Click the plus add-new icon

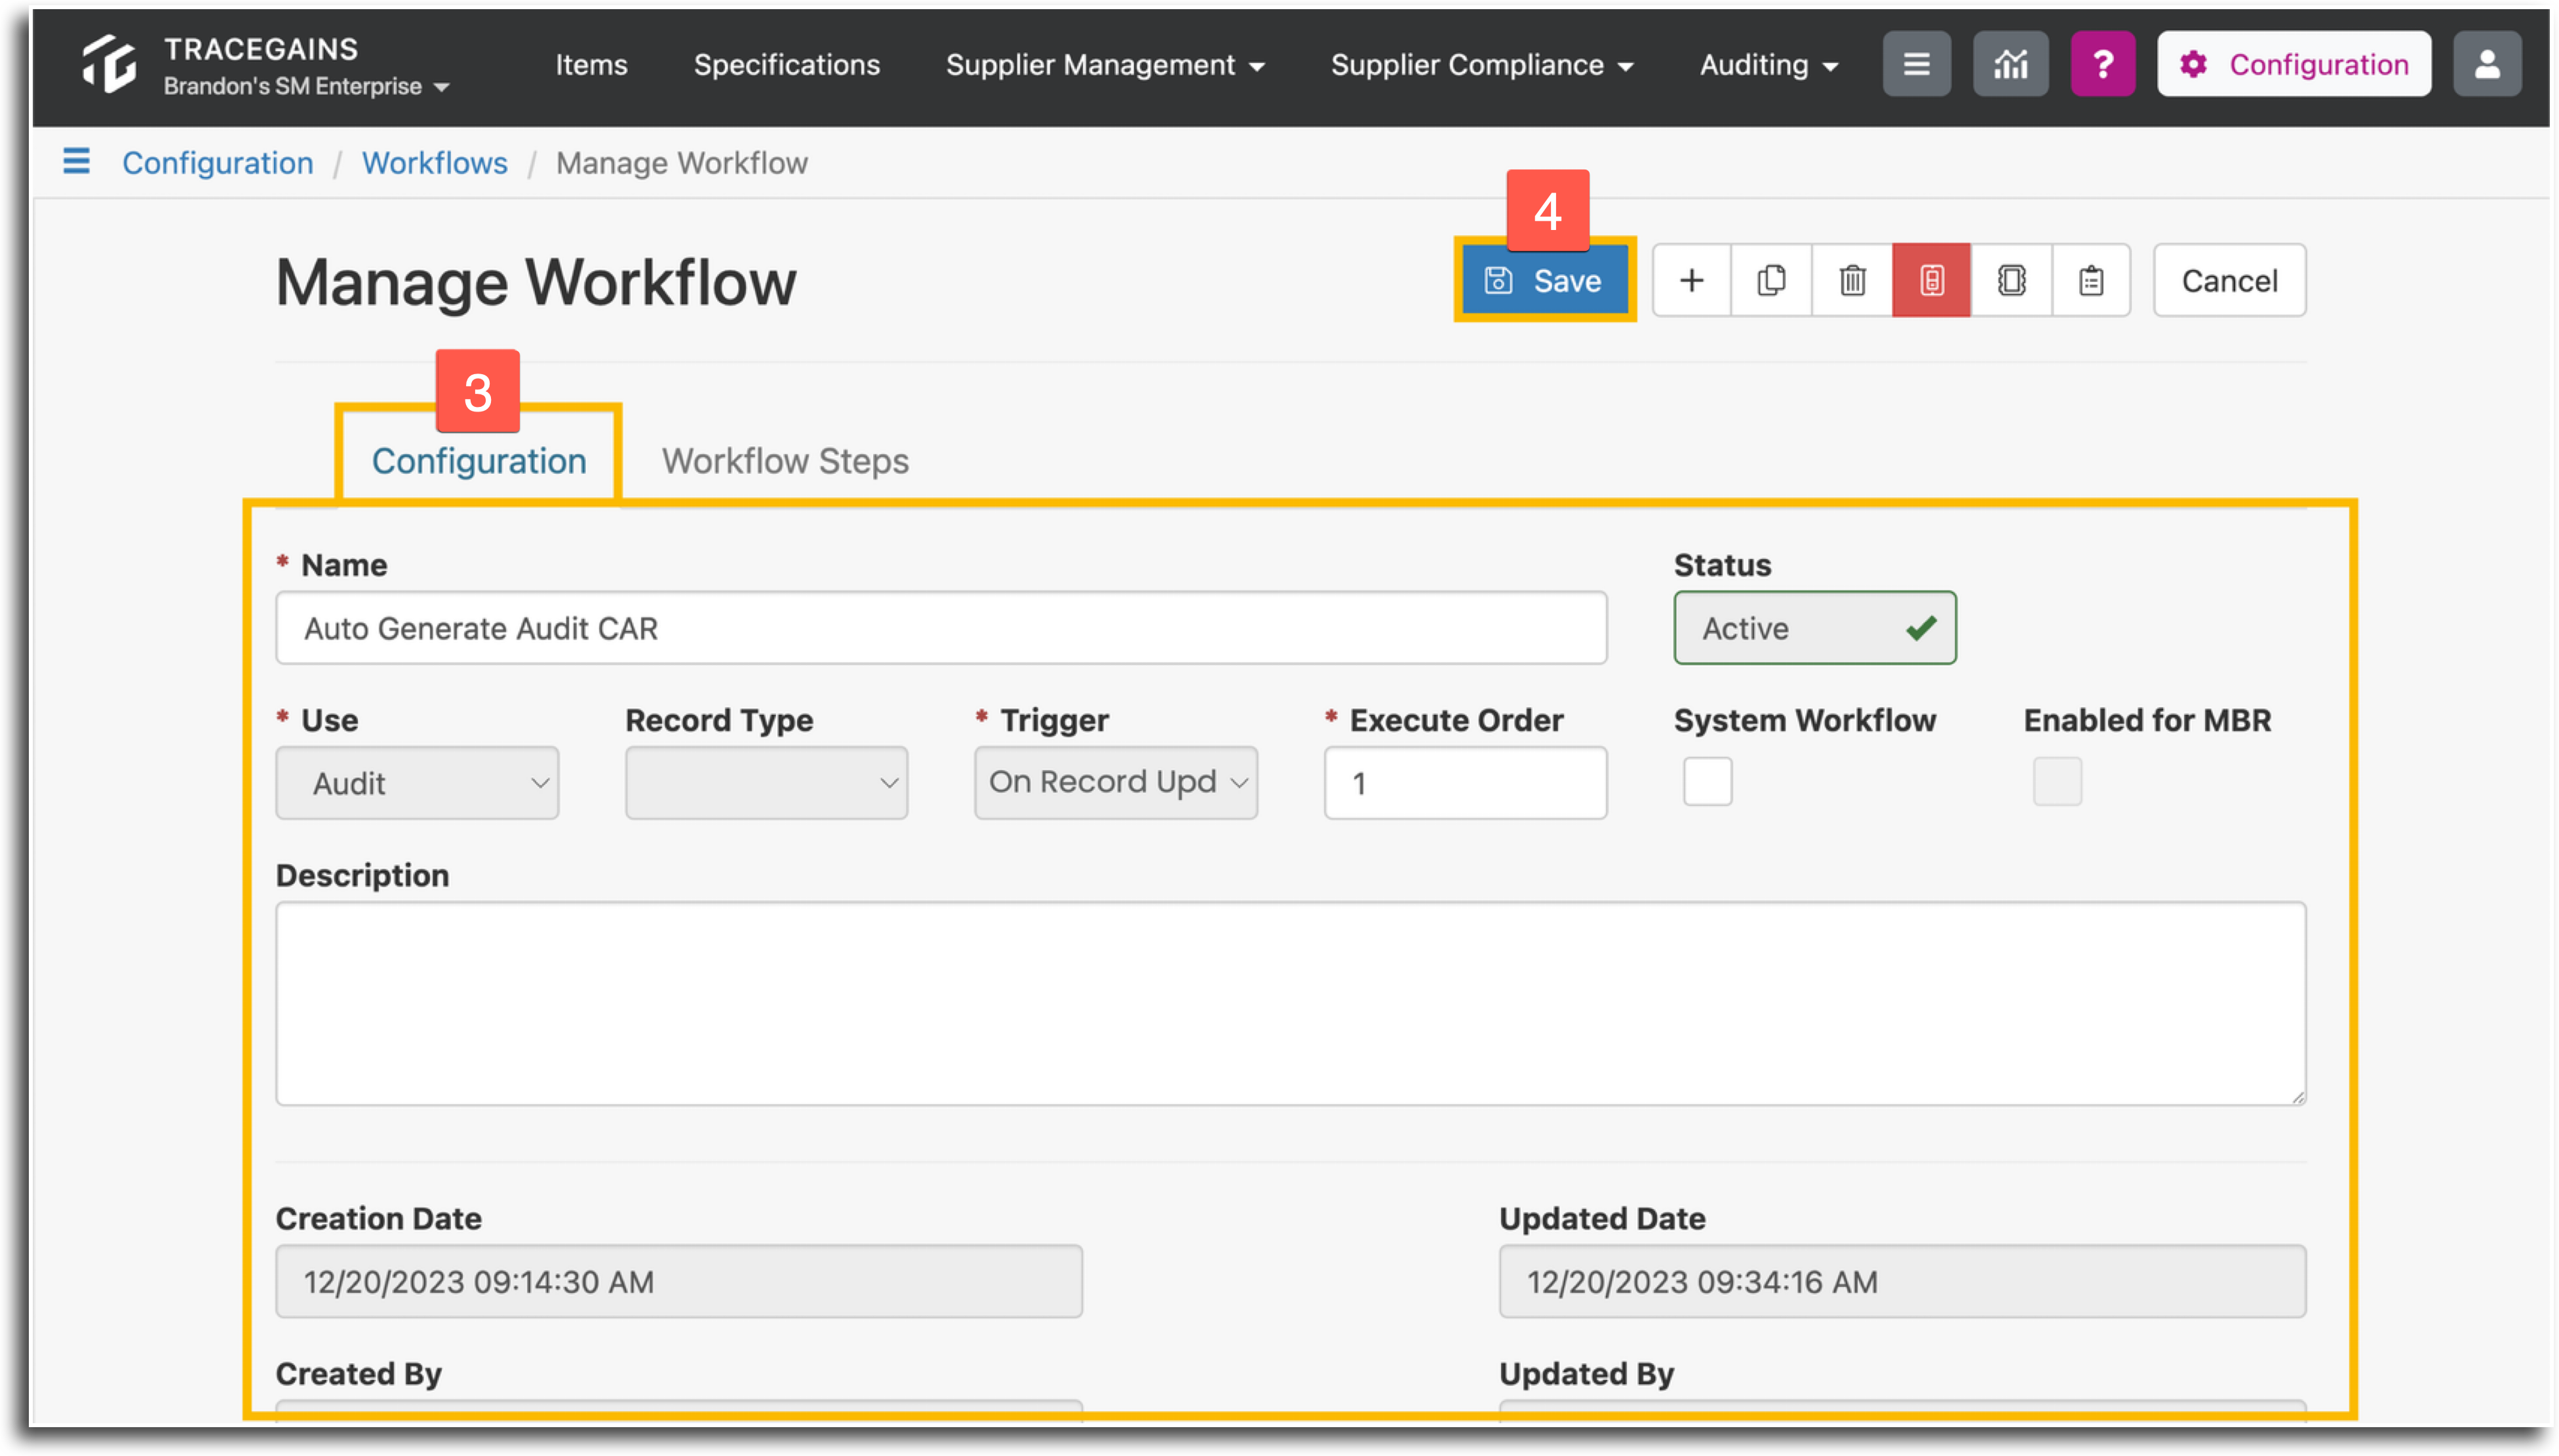coord(1691,281)
